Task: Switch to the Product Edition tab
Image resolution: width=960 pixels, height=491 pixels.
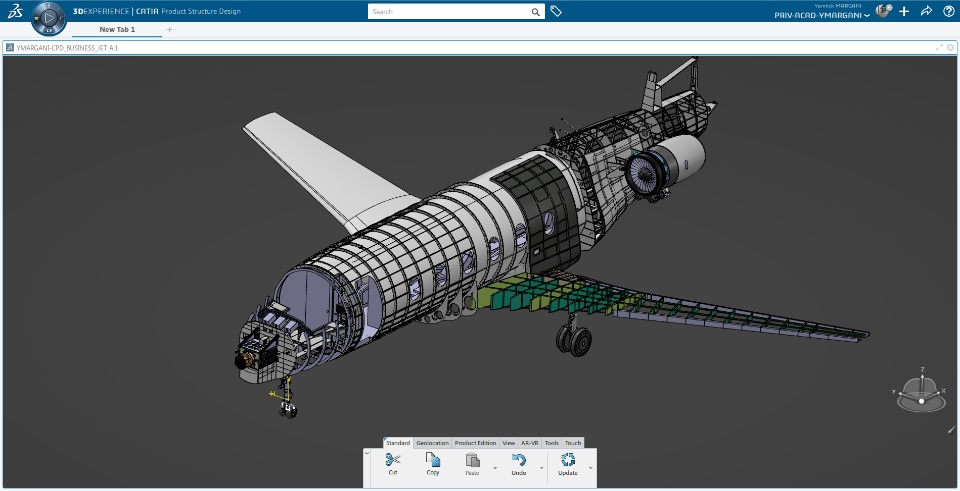Action: (475, 443)
